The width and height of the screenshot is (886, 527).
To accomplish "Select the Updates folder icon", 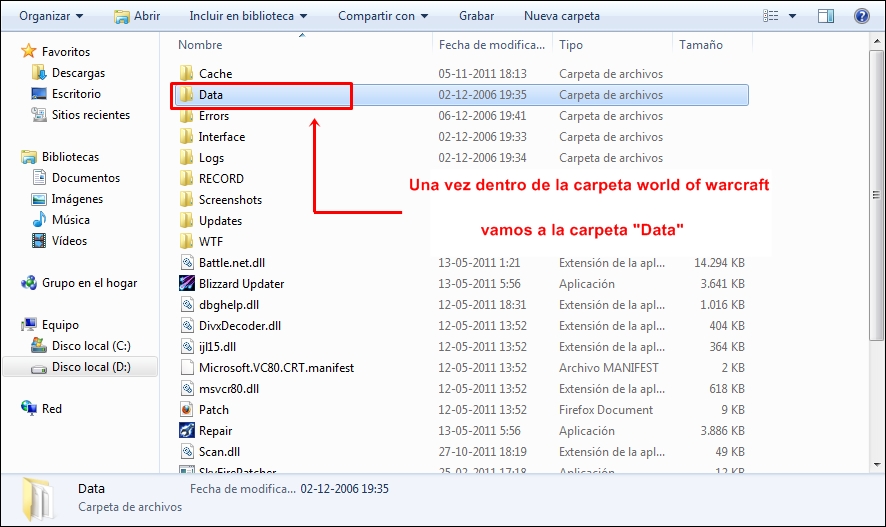I will coord(186,220).
